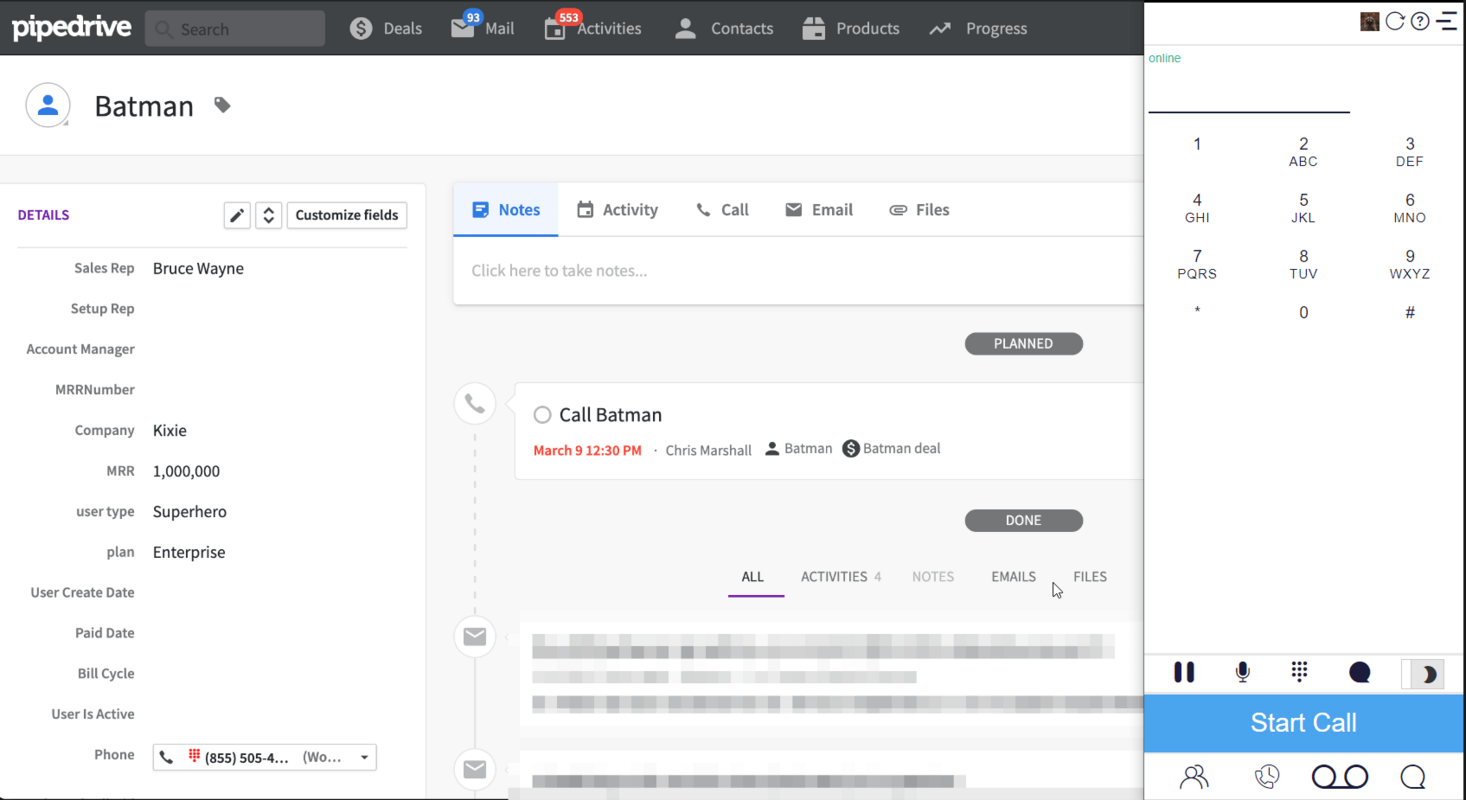Mark the Call Batman activity as done
Viewport: 1466px width, 800px height.
point(542,414)
